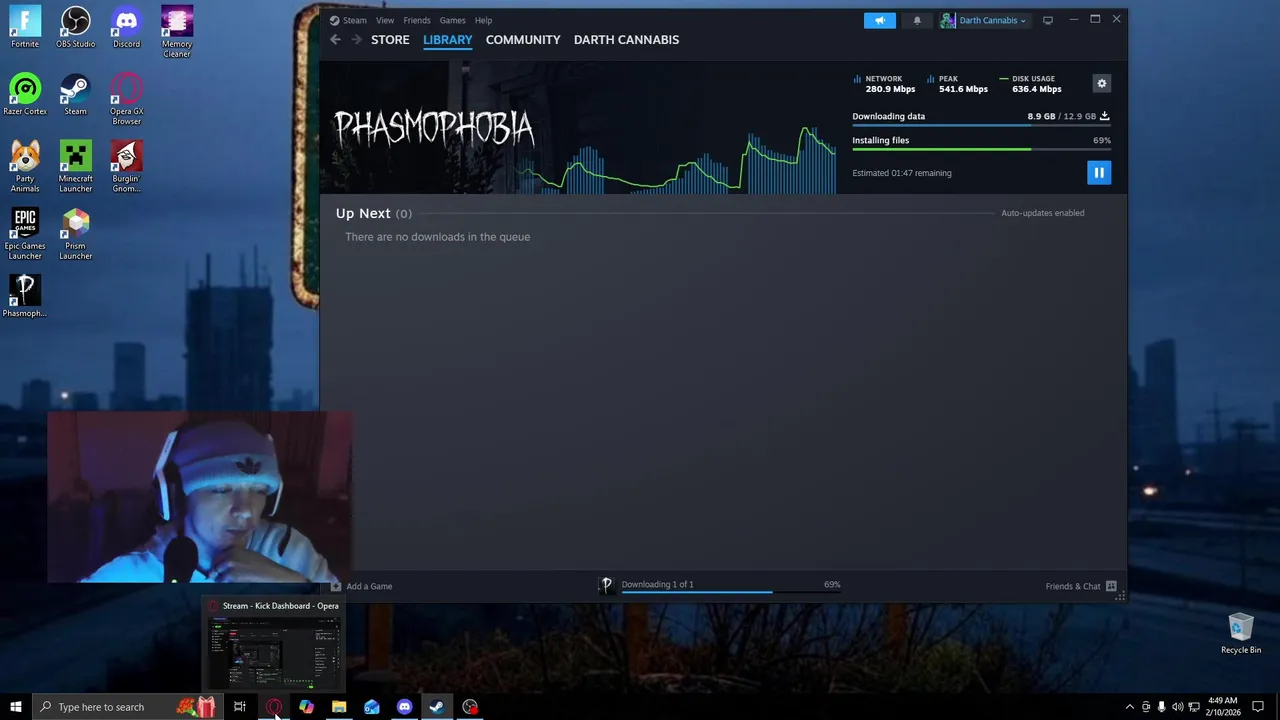Open the STORE tab in Steam
The height and width of the screenshot is (720, 1280).
390,40
